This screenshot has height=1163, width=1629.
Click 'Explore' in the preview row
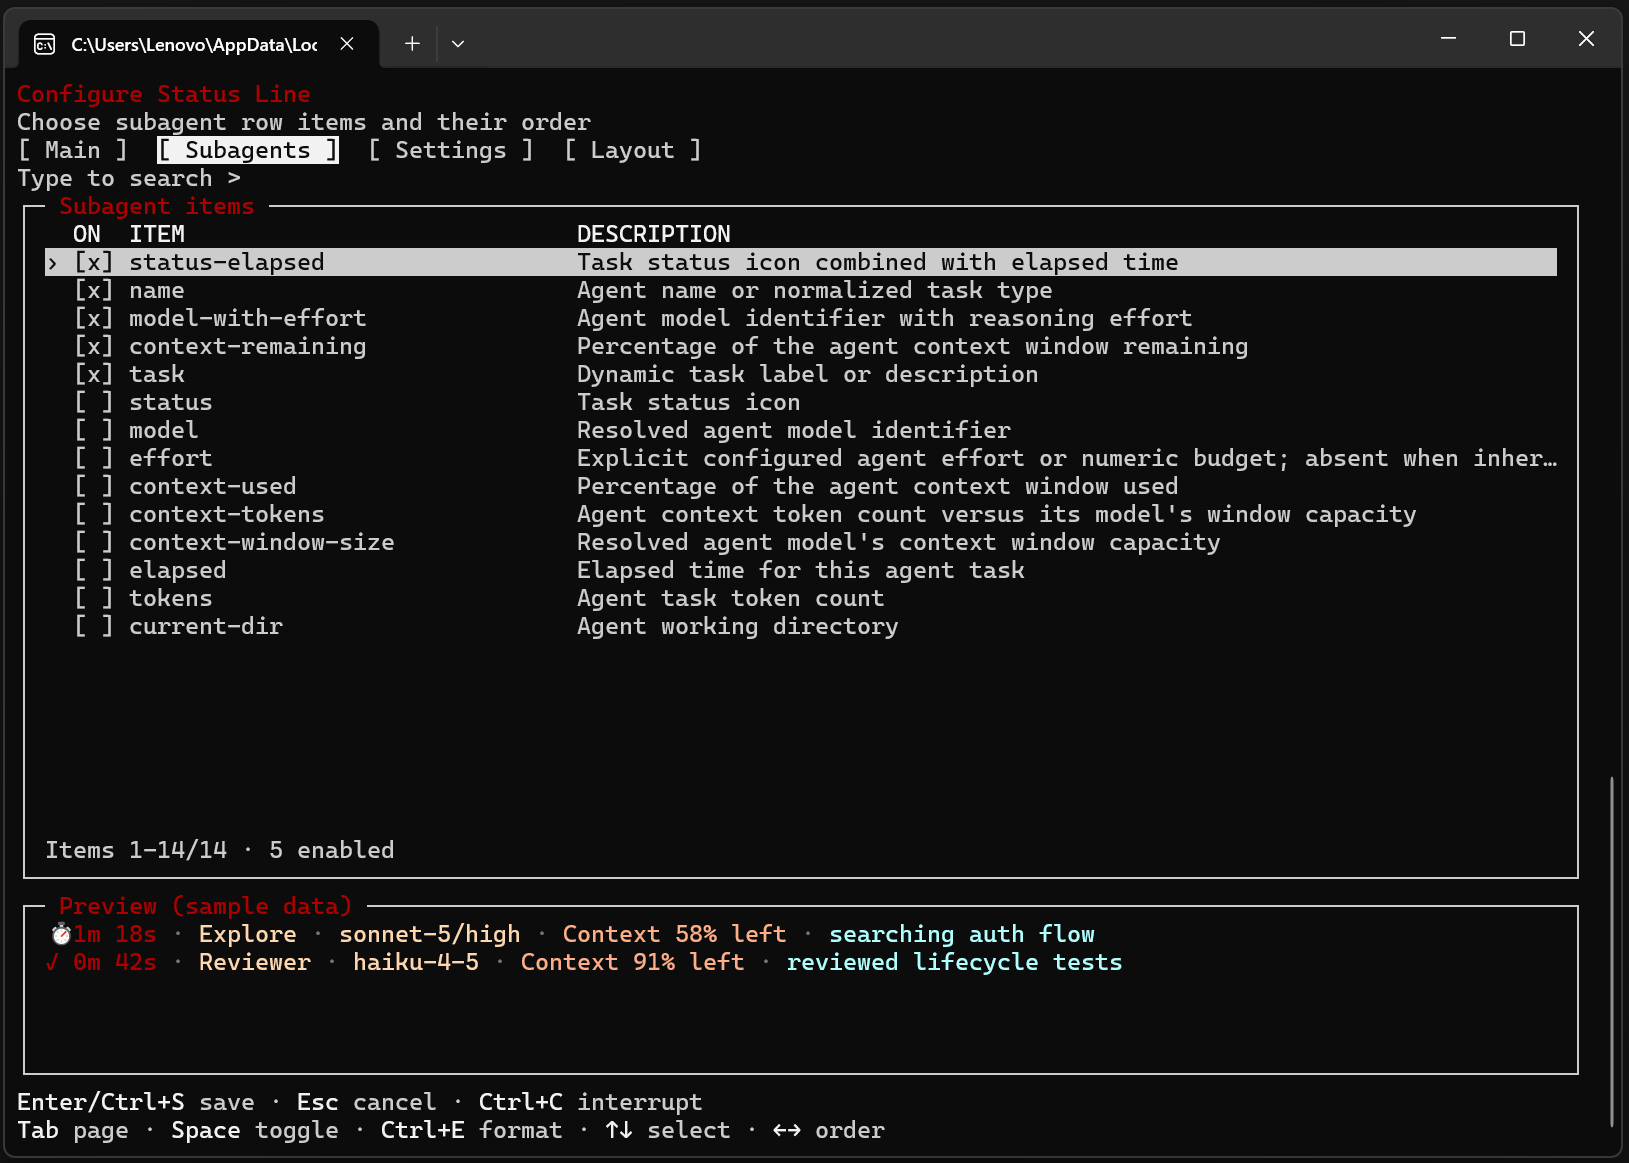(x=248, y=934)
